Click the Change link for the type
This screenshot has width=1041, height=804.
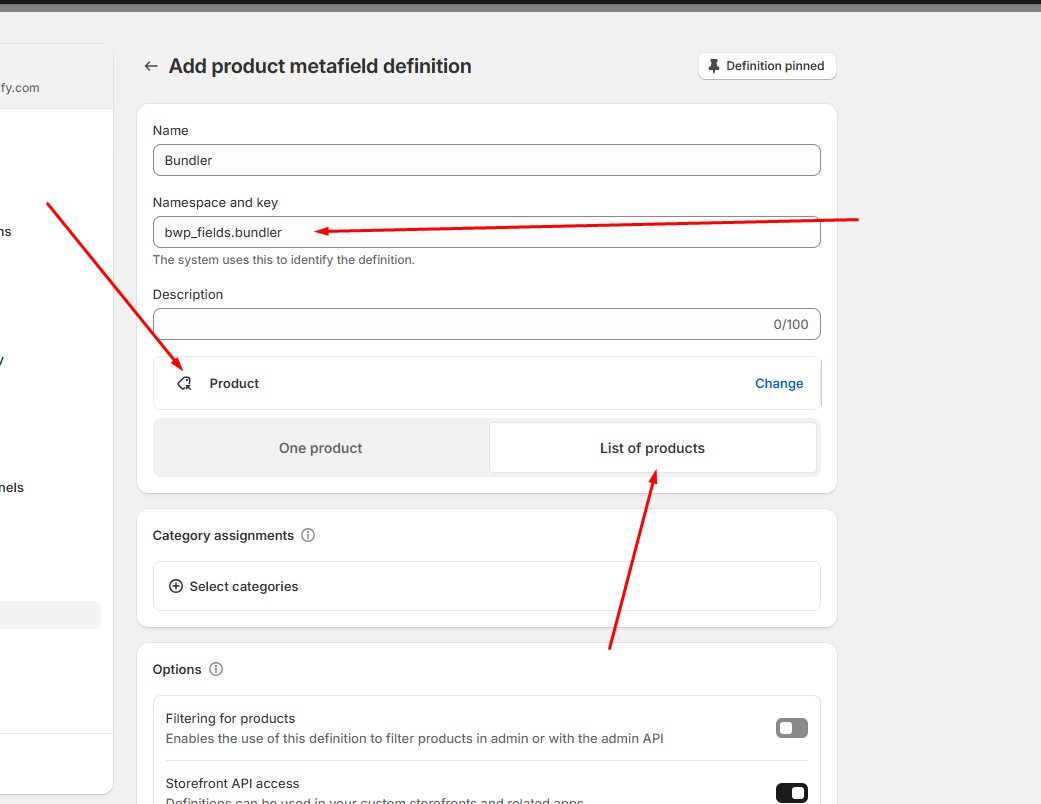click(x=778, y=383)
